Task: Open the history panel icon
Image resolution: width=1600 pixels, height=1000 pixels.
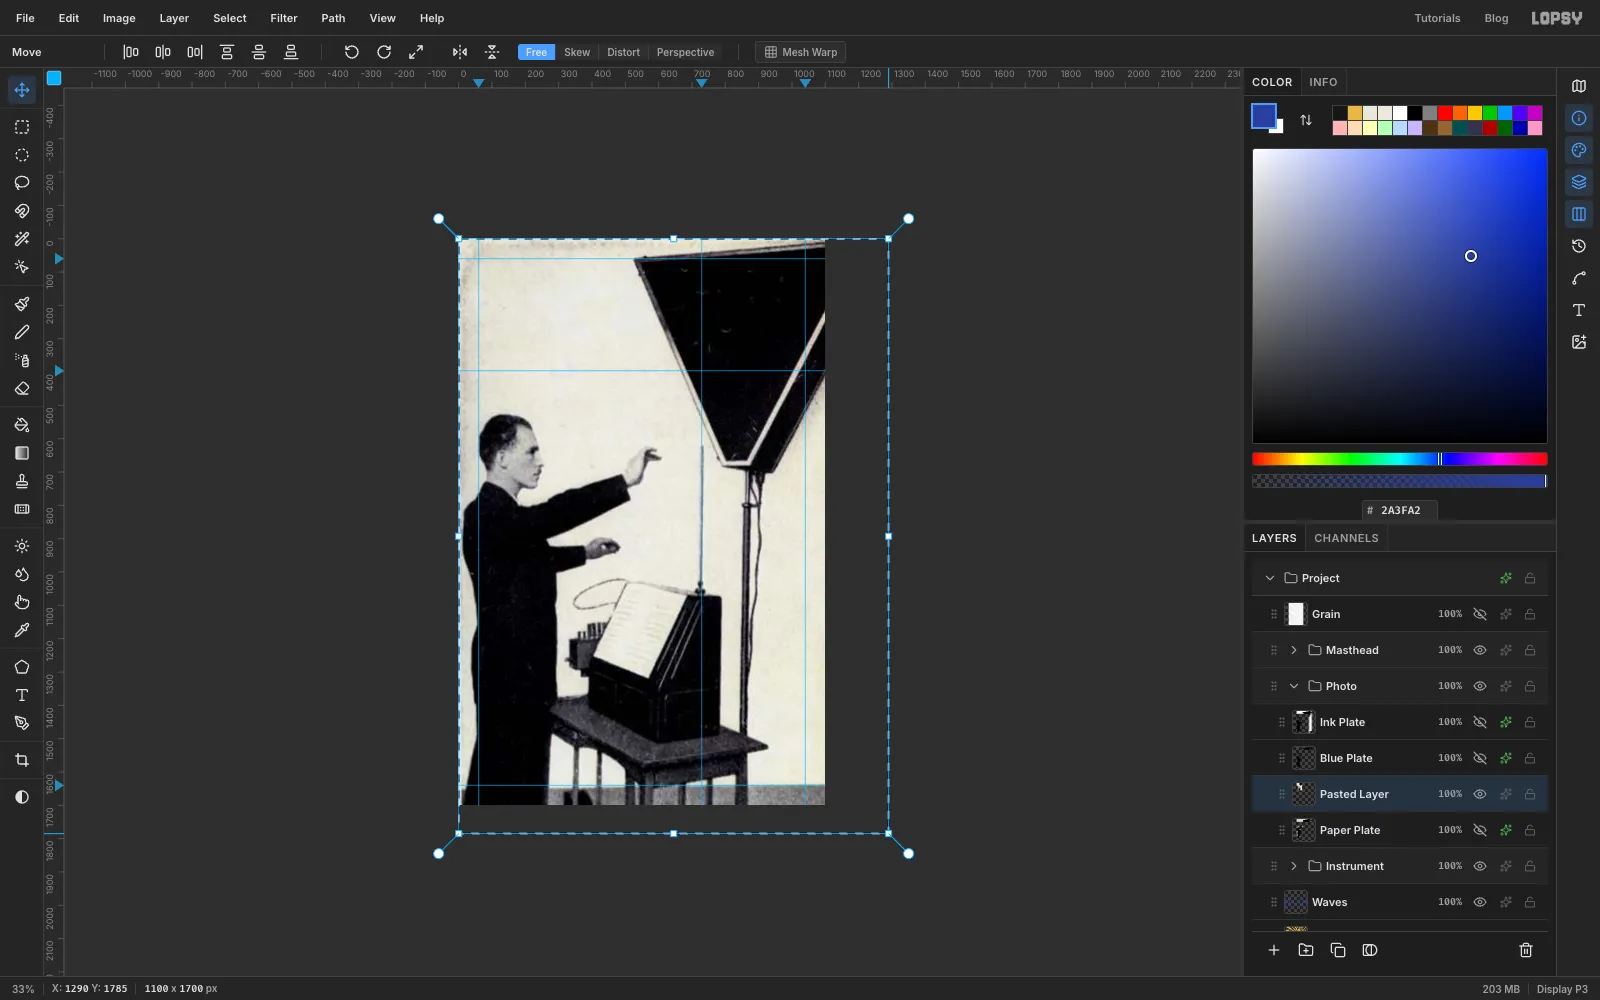Action: (x=1579, y=246)
